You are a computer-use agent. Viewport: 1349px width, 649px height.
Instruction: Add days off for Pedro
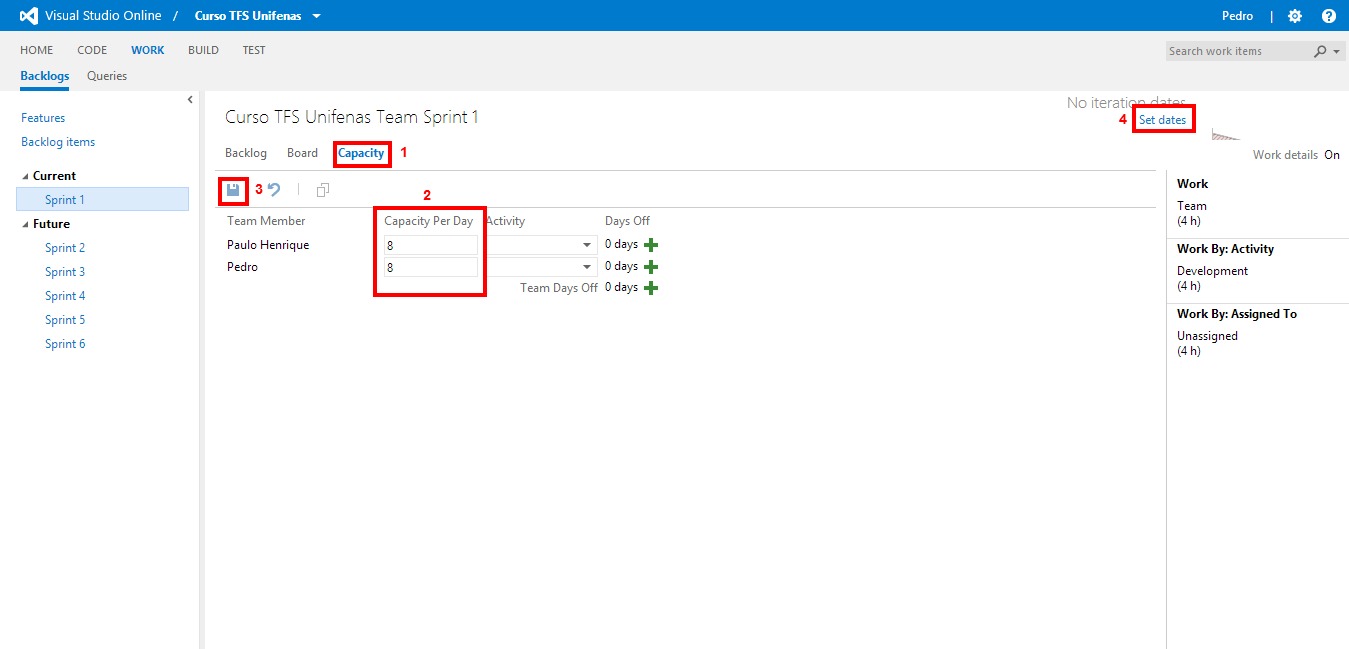pos(651,267)
